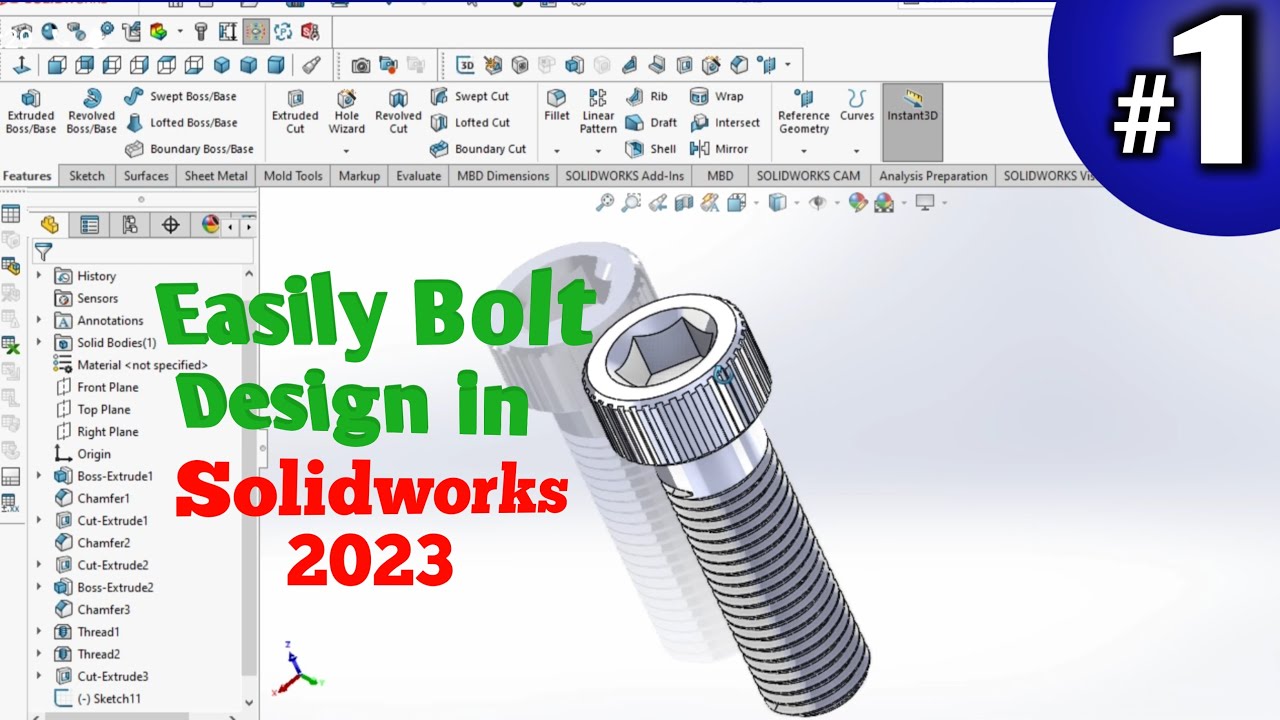The image size is (1280, 720).
Task: Open the DimXpertManager crosshair tab
Action: [x=170, y=225]
